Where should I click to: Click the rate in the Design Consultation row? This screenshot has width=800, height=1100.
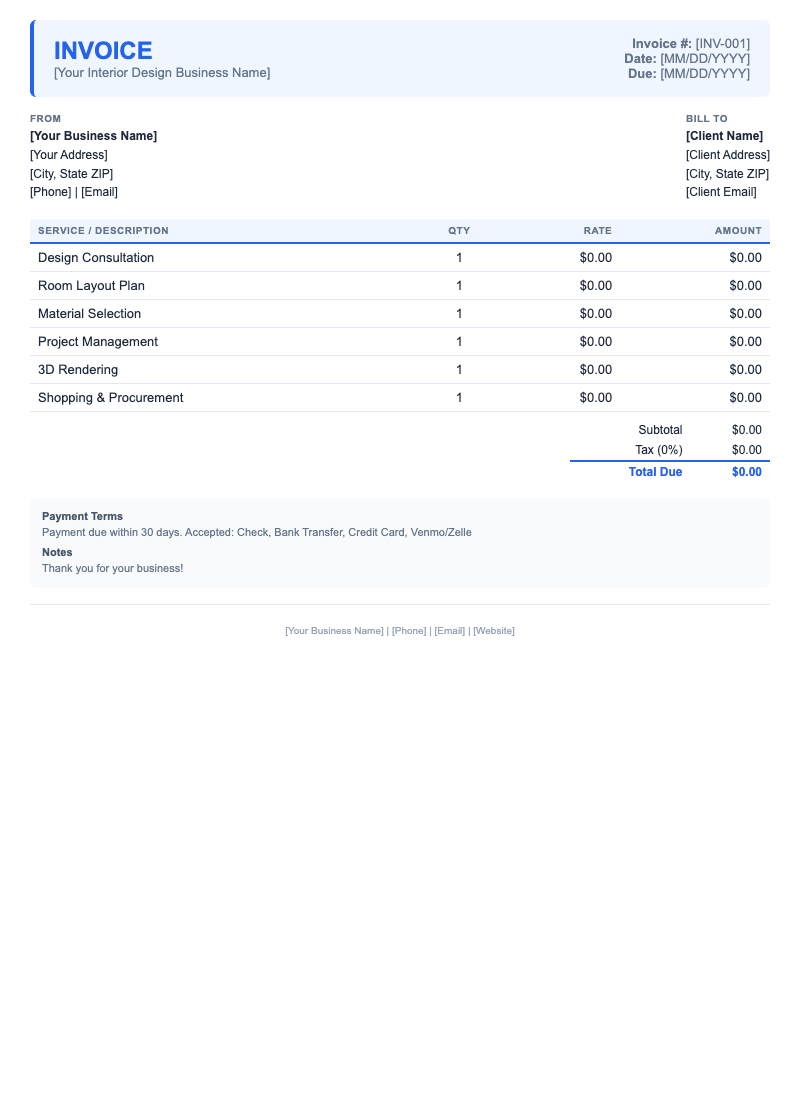[596, 258]
